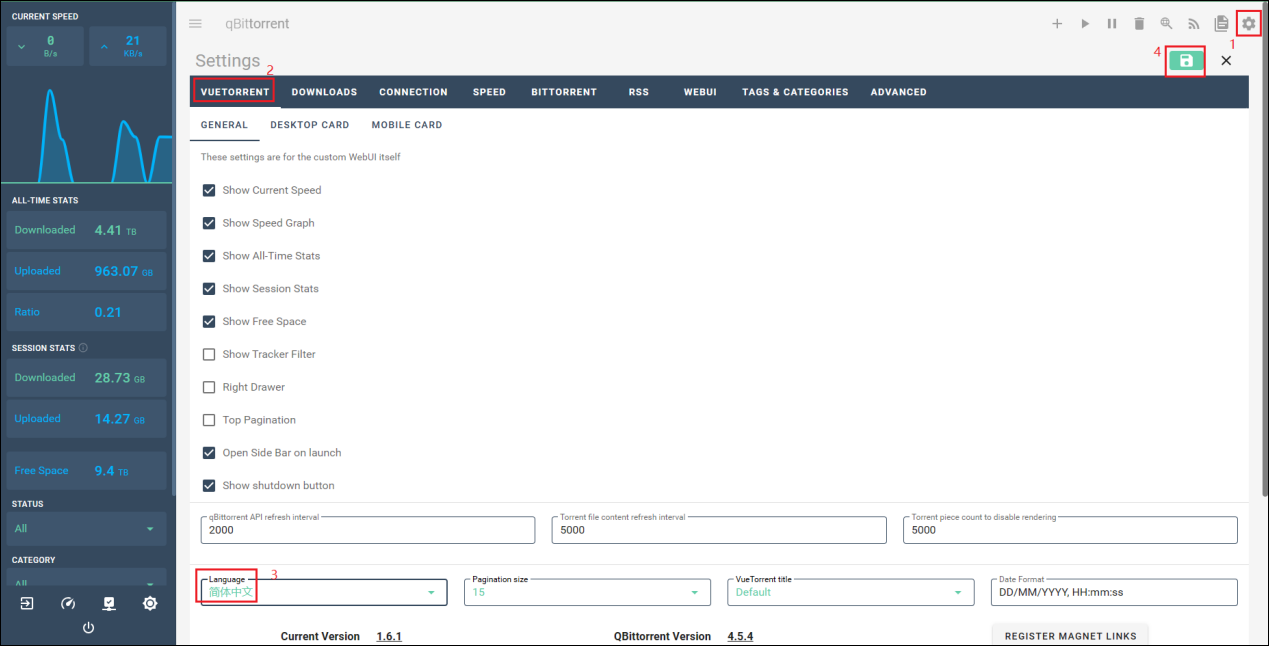
Task: Uncheck Show Speed Graph
Action: pyautogui.click(x=209, y=223)
